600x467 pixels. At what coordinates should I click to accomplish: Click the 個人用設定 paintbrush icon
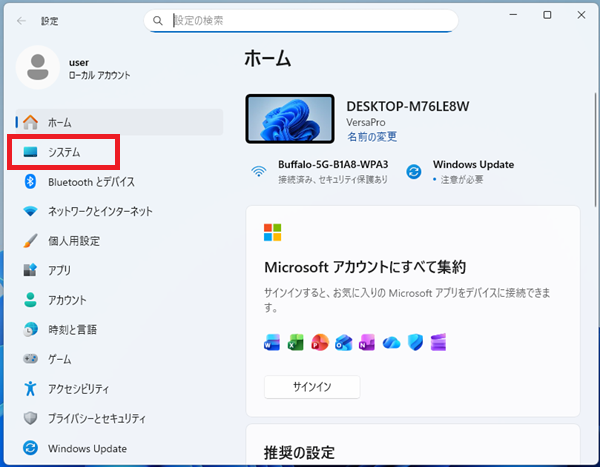tap(30, 241)
